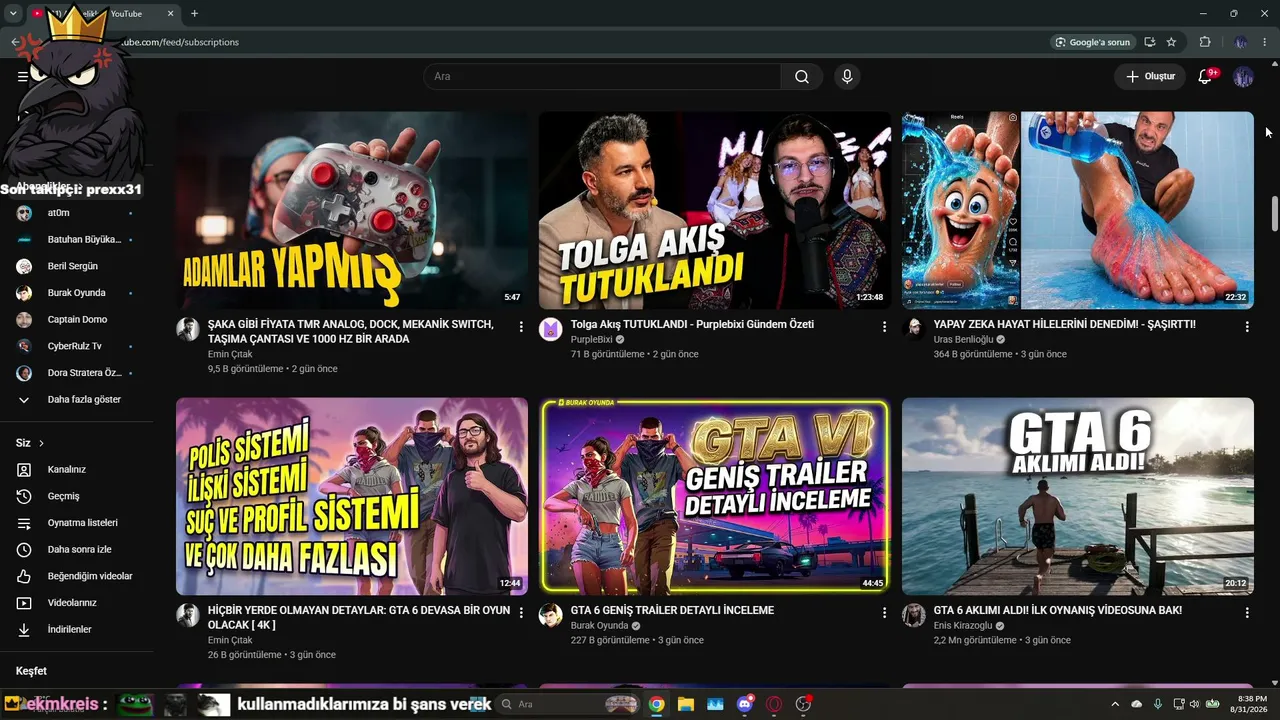This screenshot has width=1280, height=720.
Task: Play the ADAMLAR YAPMIŞ controller thumbnail
Action: 352,210
